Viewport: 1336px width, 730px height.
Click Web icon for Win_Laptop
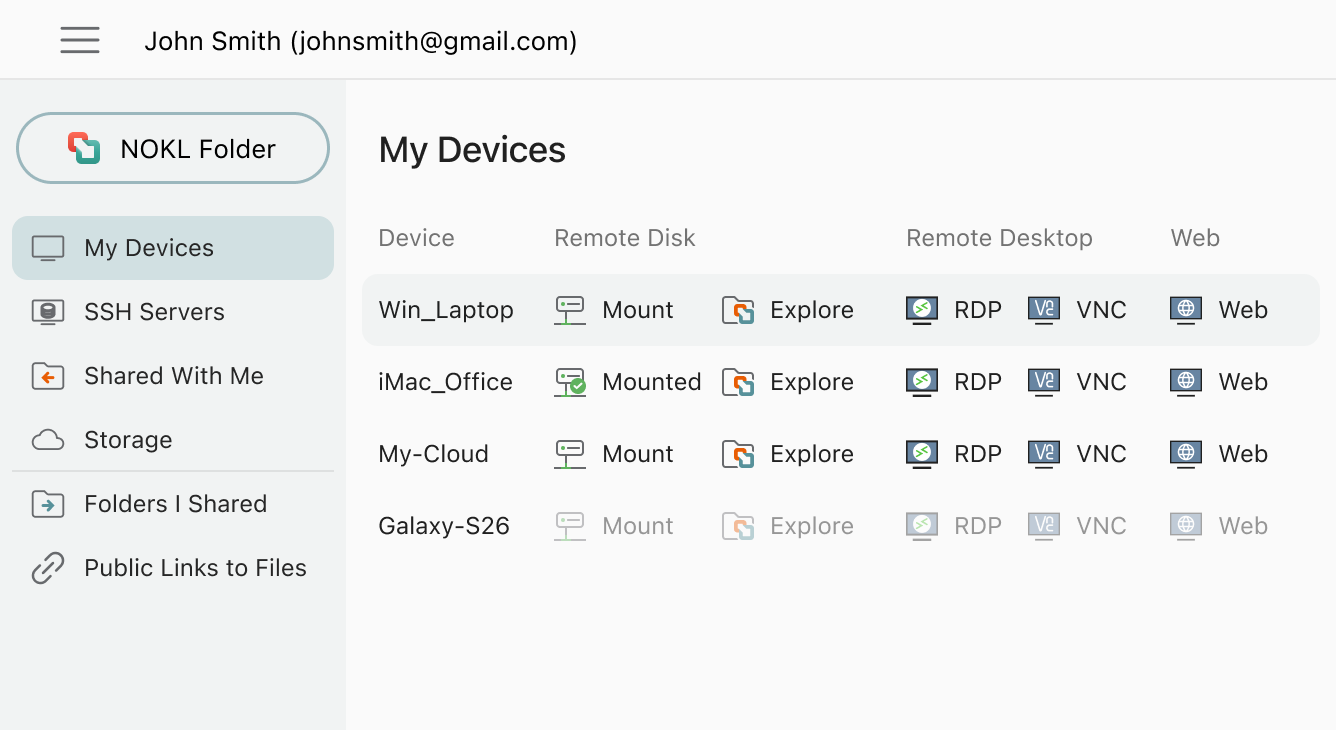point(1186,310)
